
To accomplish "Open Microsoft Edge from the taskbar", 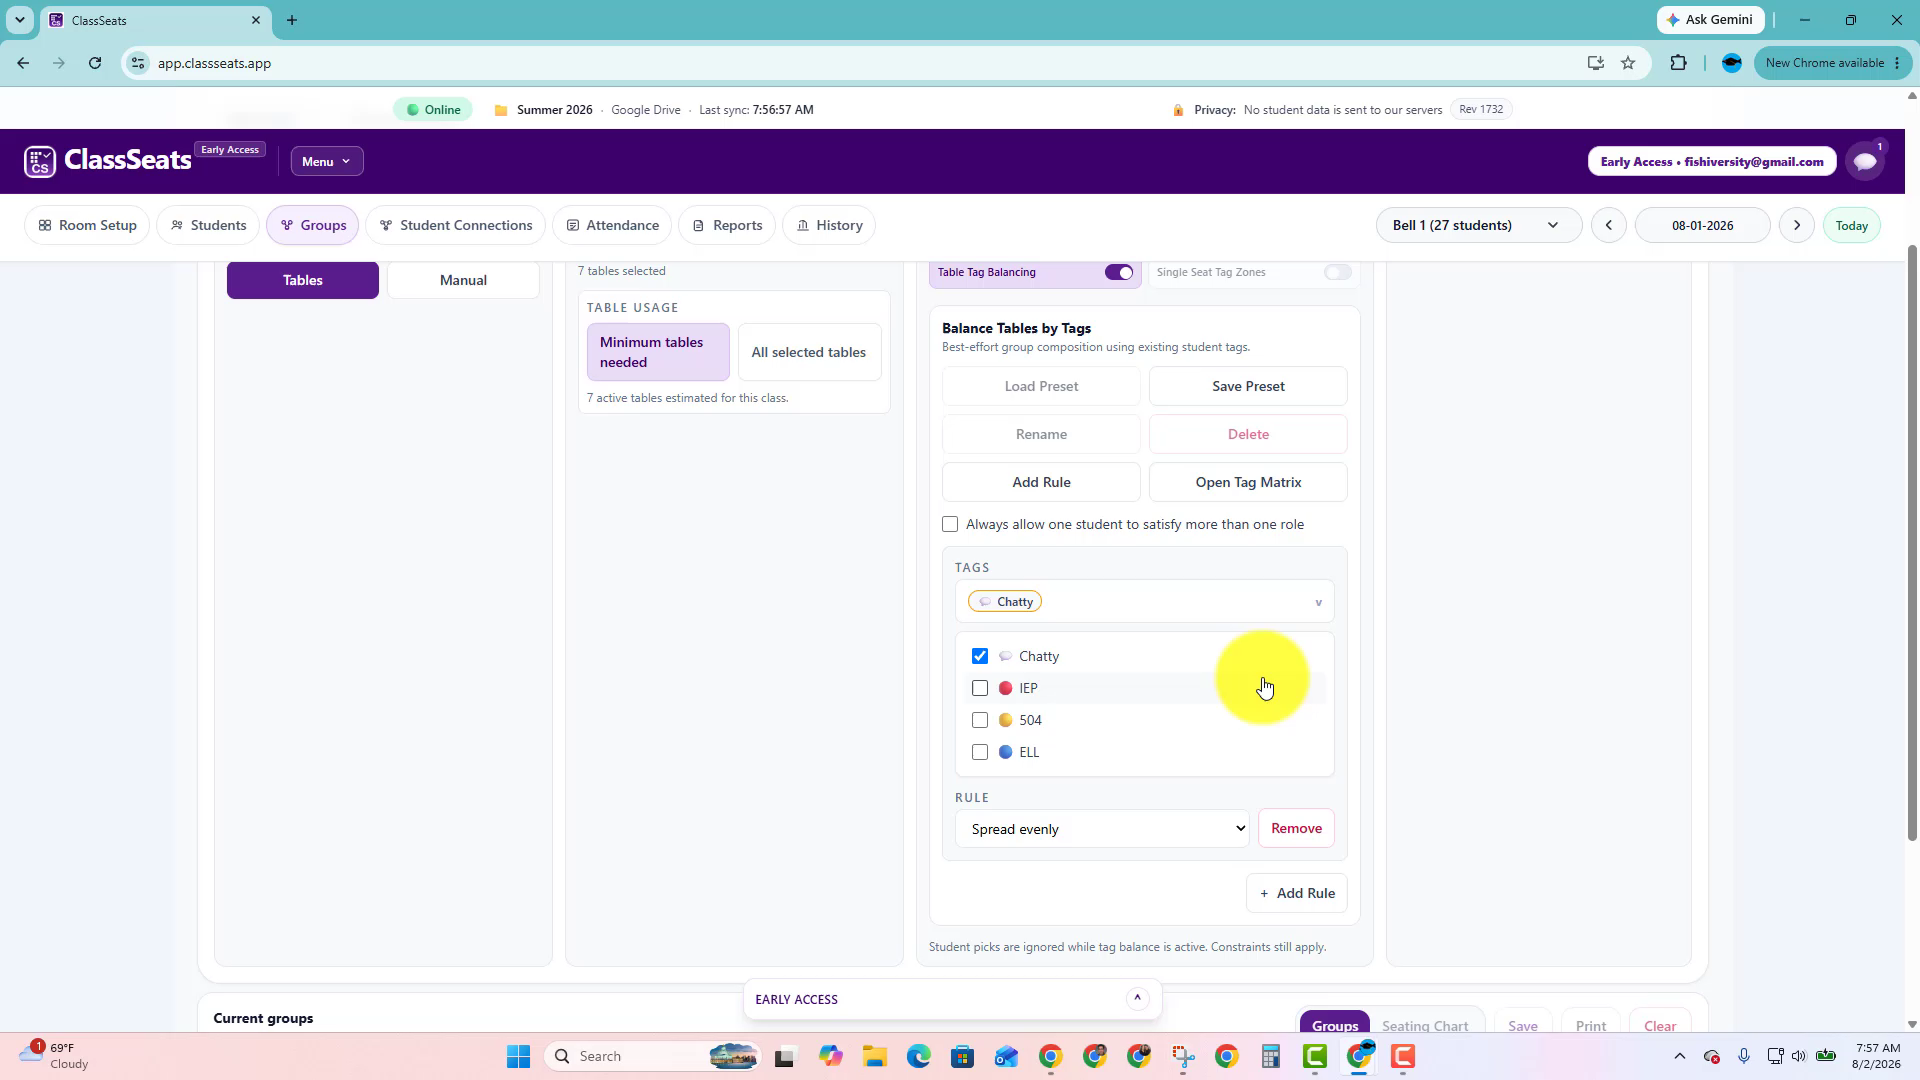I will [x=919, y=1056].
